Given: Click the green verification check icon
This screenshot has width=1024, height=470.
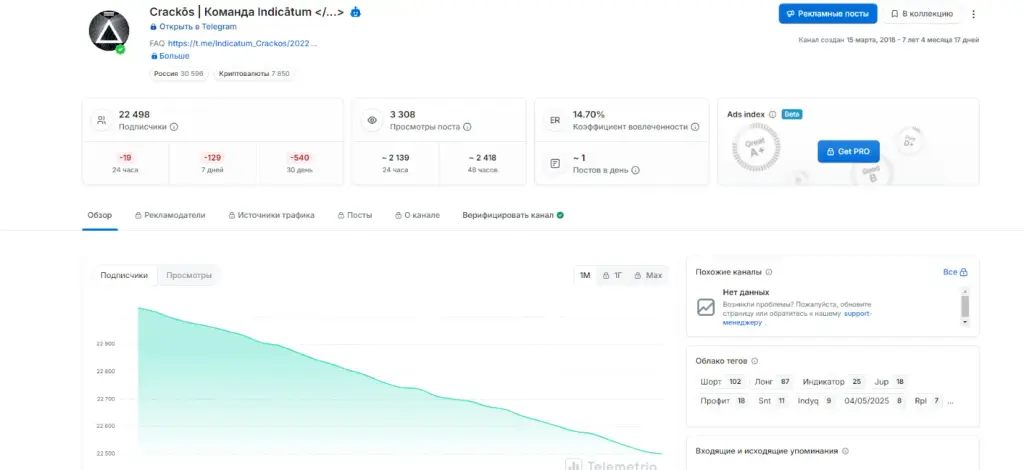Looking at the screenshot, I should pos(560,215).
